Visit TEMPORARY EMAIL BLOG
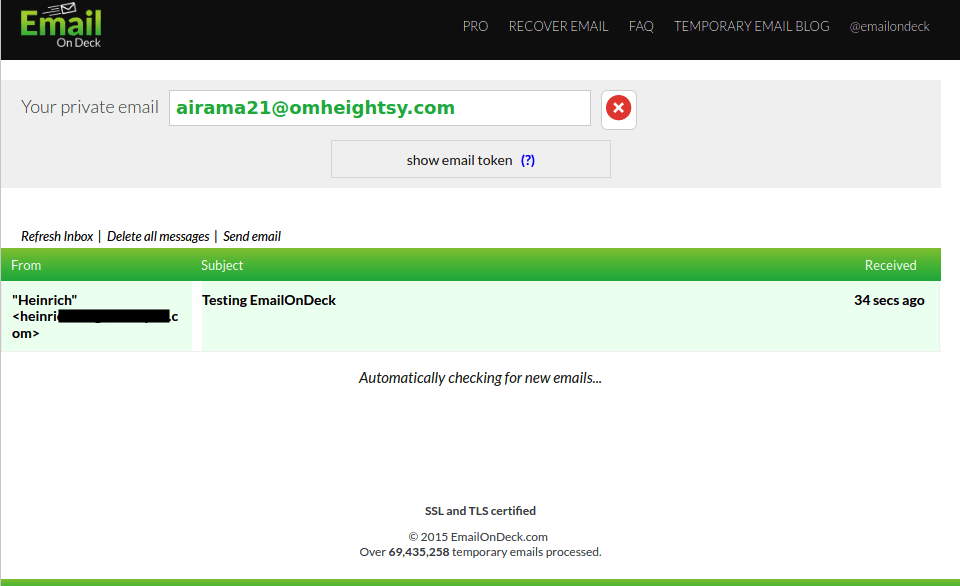 point(751,26)
